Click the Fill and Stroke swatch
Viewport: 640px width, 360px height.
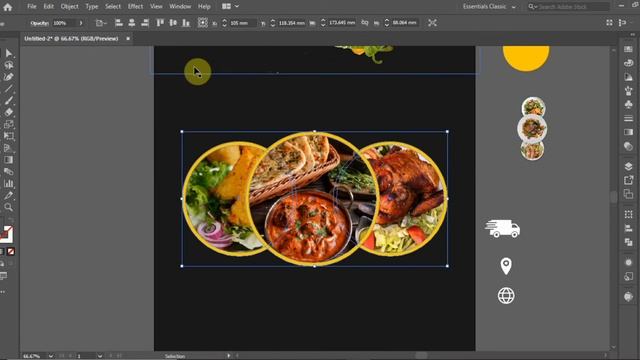coord(6,234)
